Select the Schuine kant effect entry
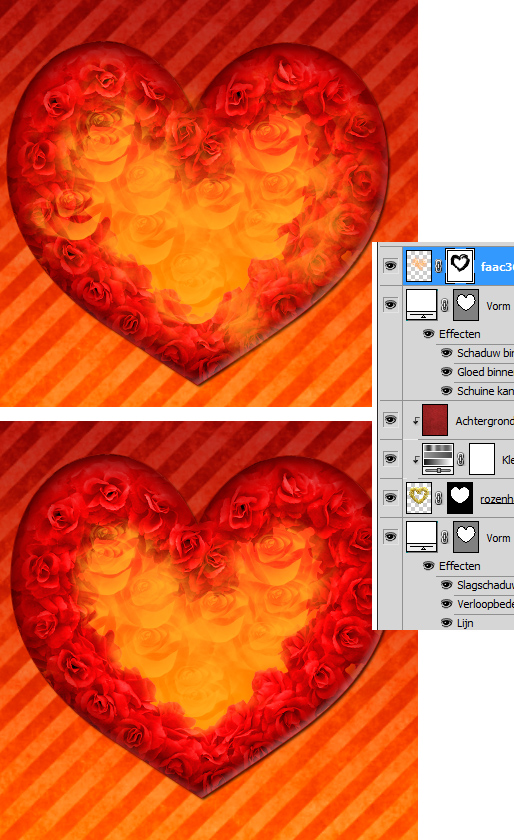This screenshot has height=840, width=514. click(485, 391)
